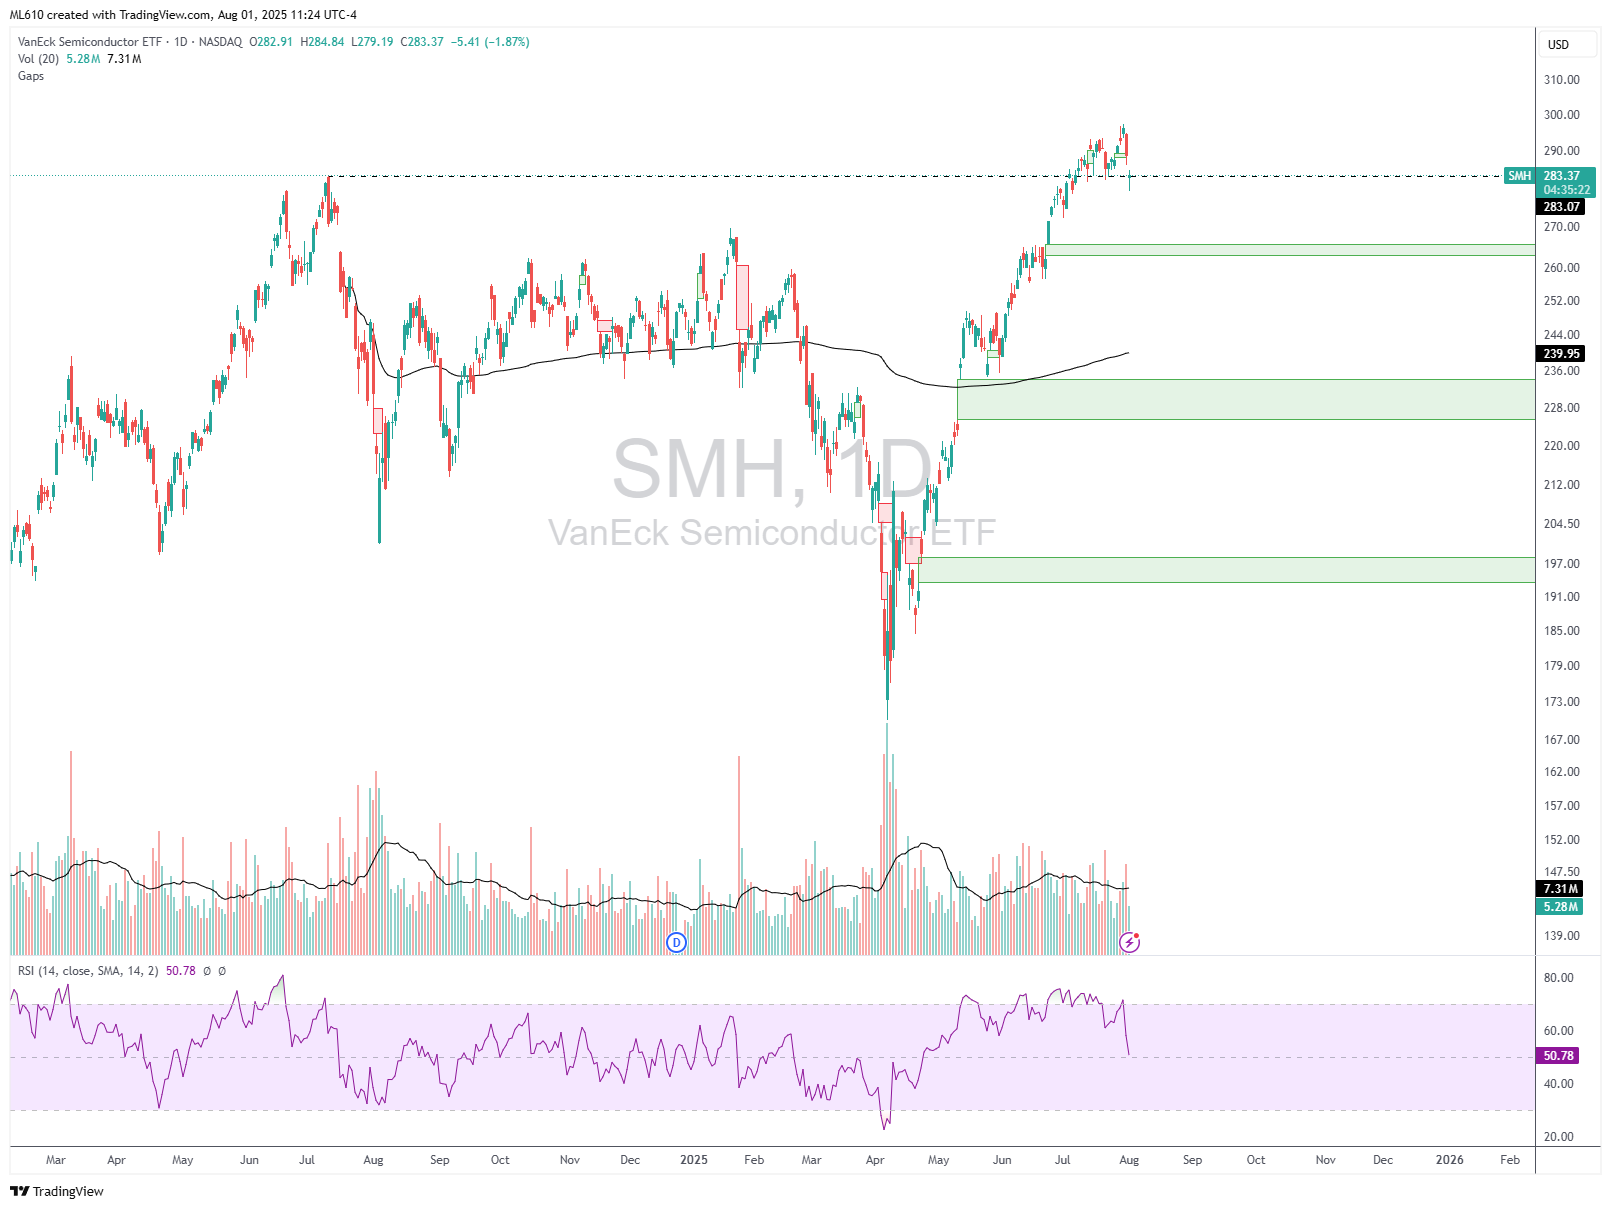This screenshot has height=1209, width=1611.
Task: Click the open value O282.91 in legend
Action: 271,42
